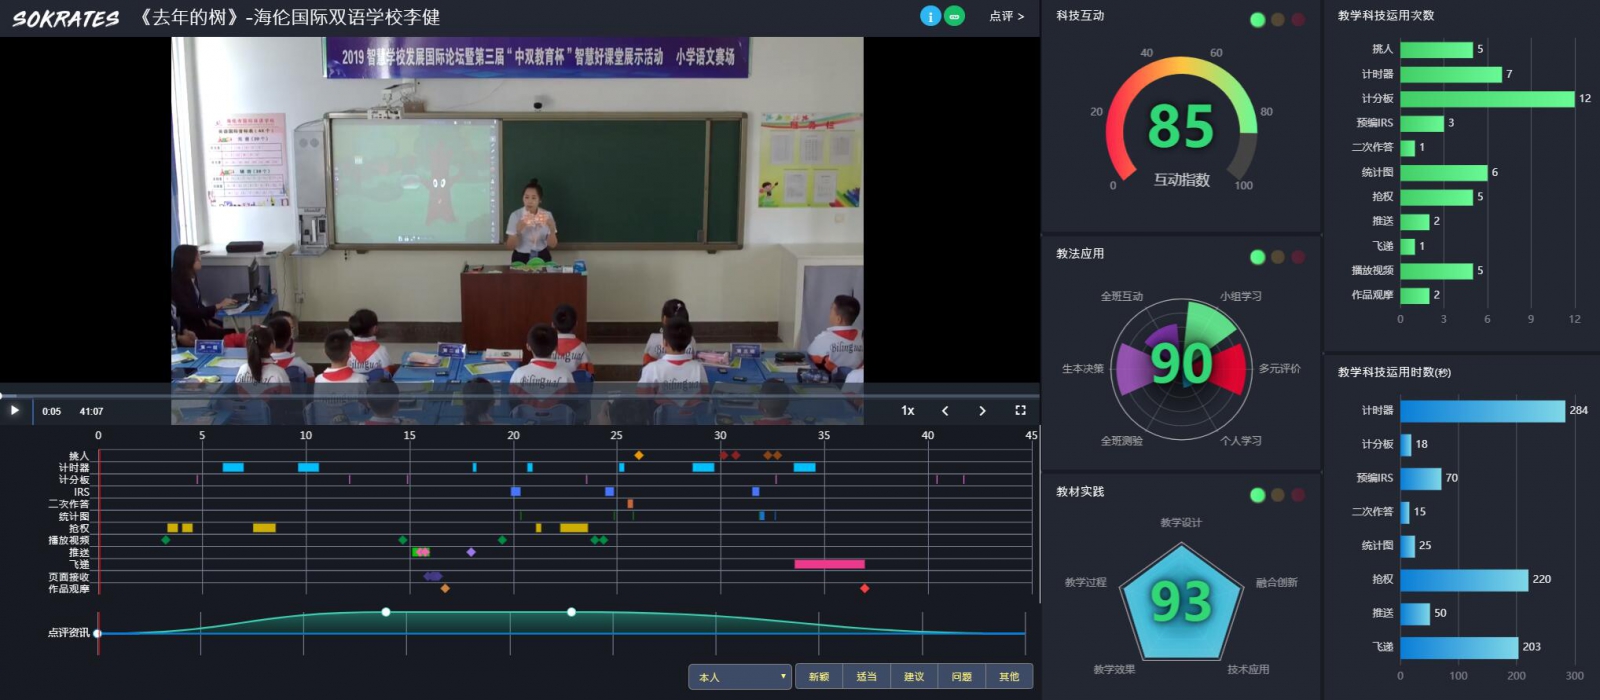This screenshot has width=1600, height=700.
Task: Jump to next segment with right arrow
Action: 982,410
